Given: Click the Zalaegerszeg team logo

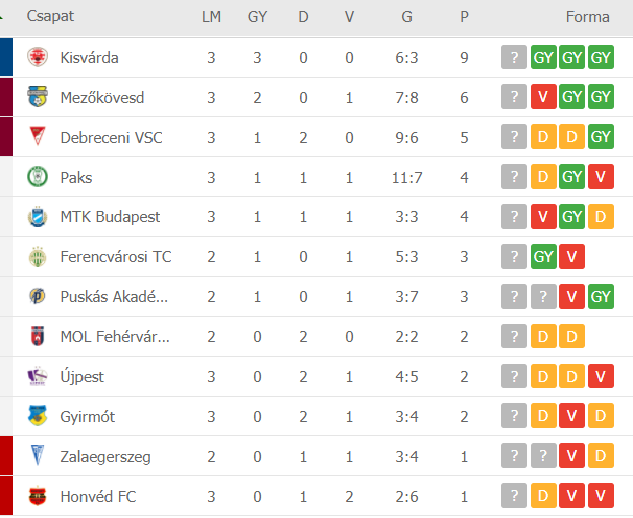Looking at the screenshot, I should pos(37,457).
